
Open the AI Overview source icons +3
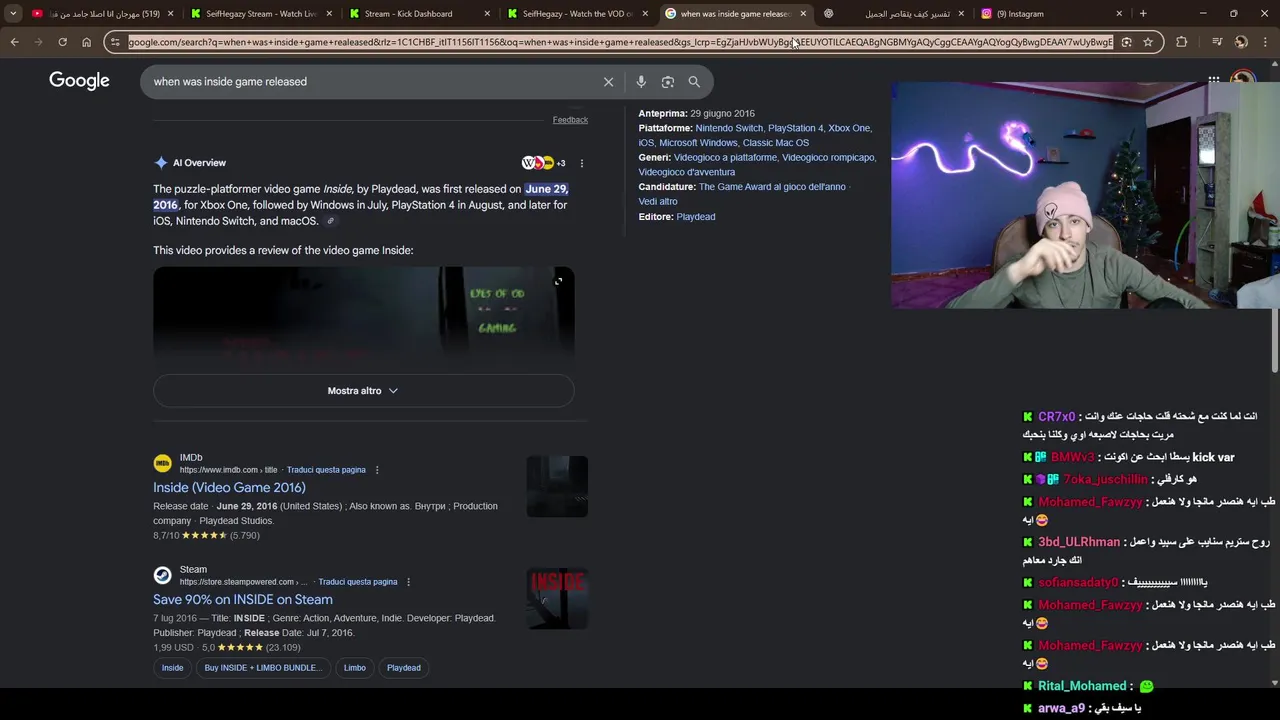click(x=544, y=163)
